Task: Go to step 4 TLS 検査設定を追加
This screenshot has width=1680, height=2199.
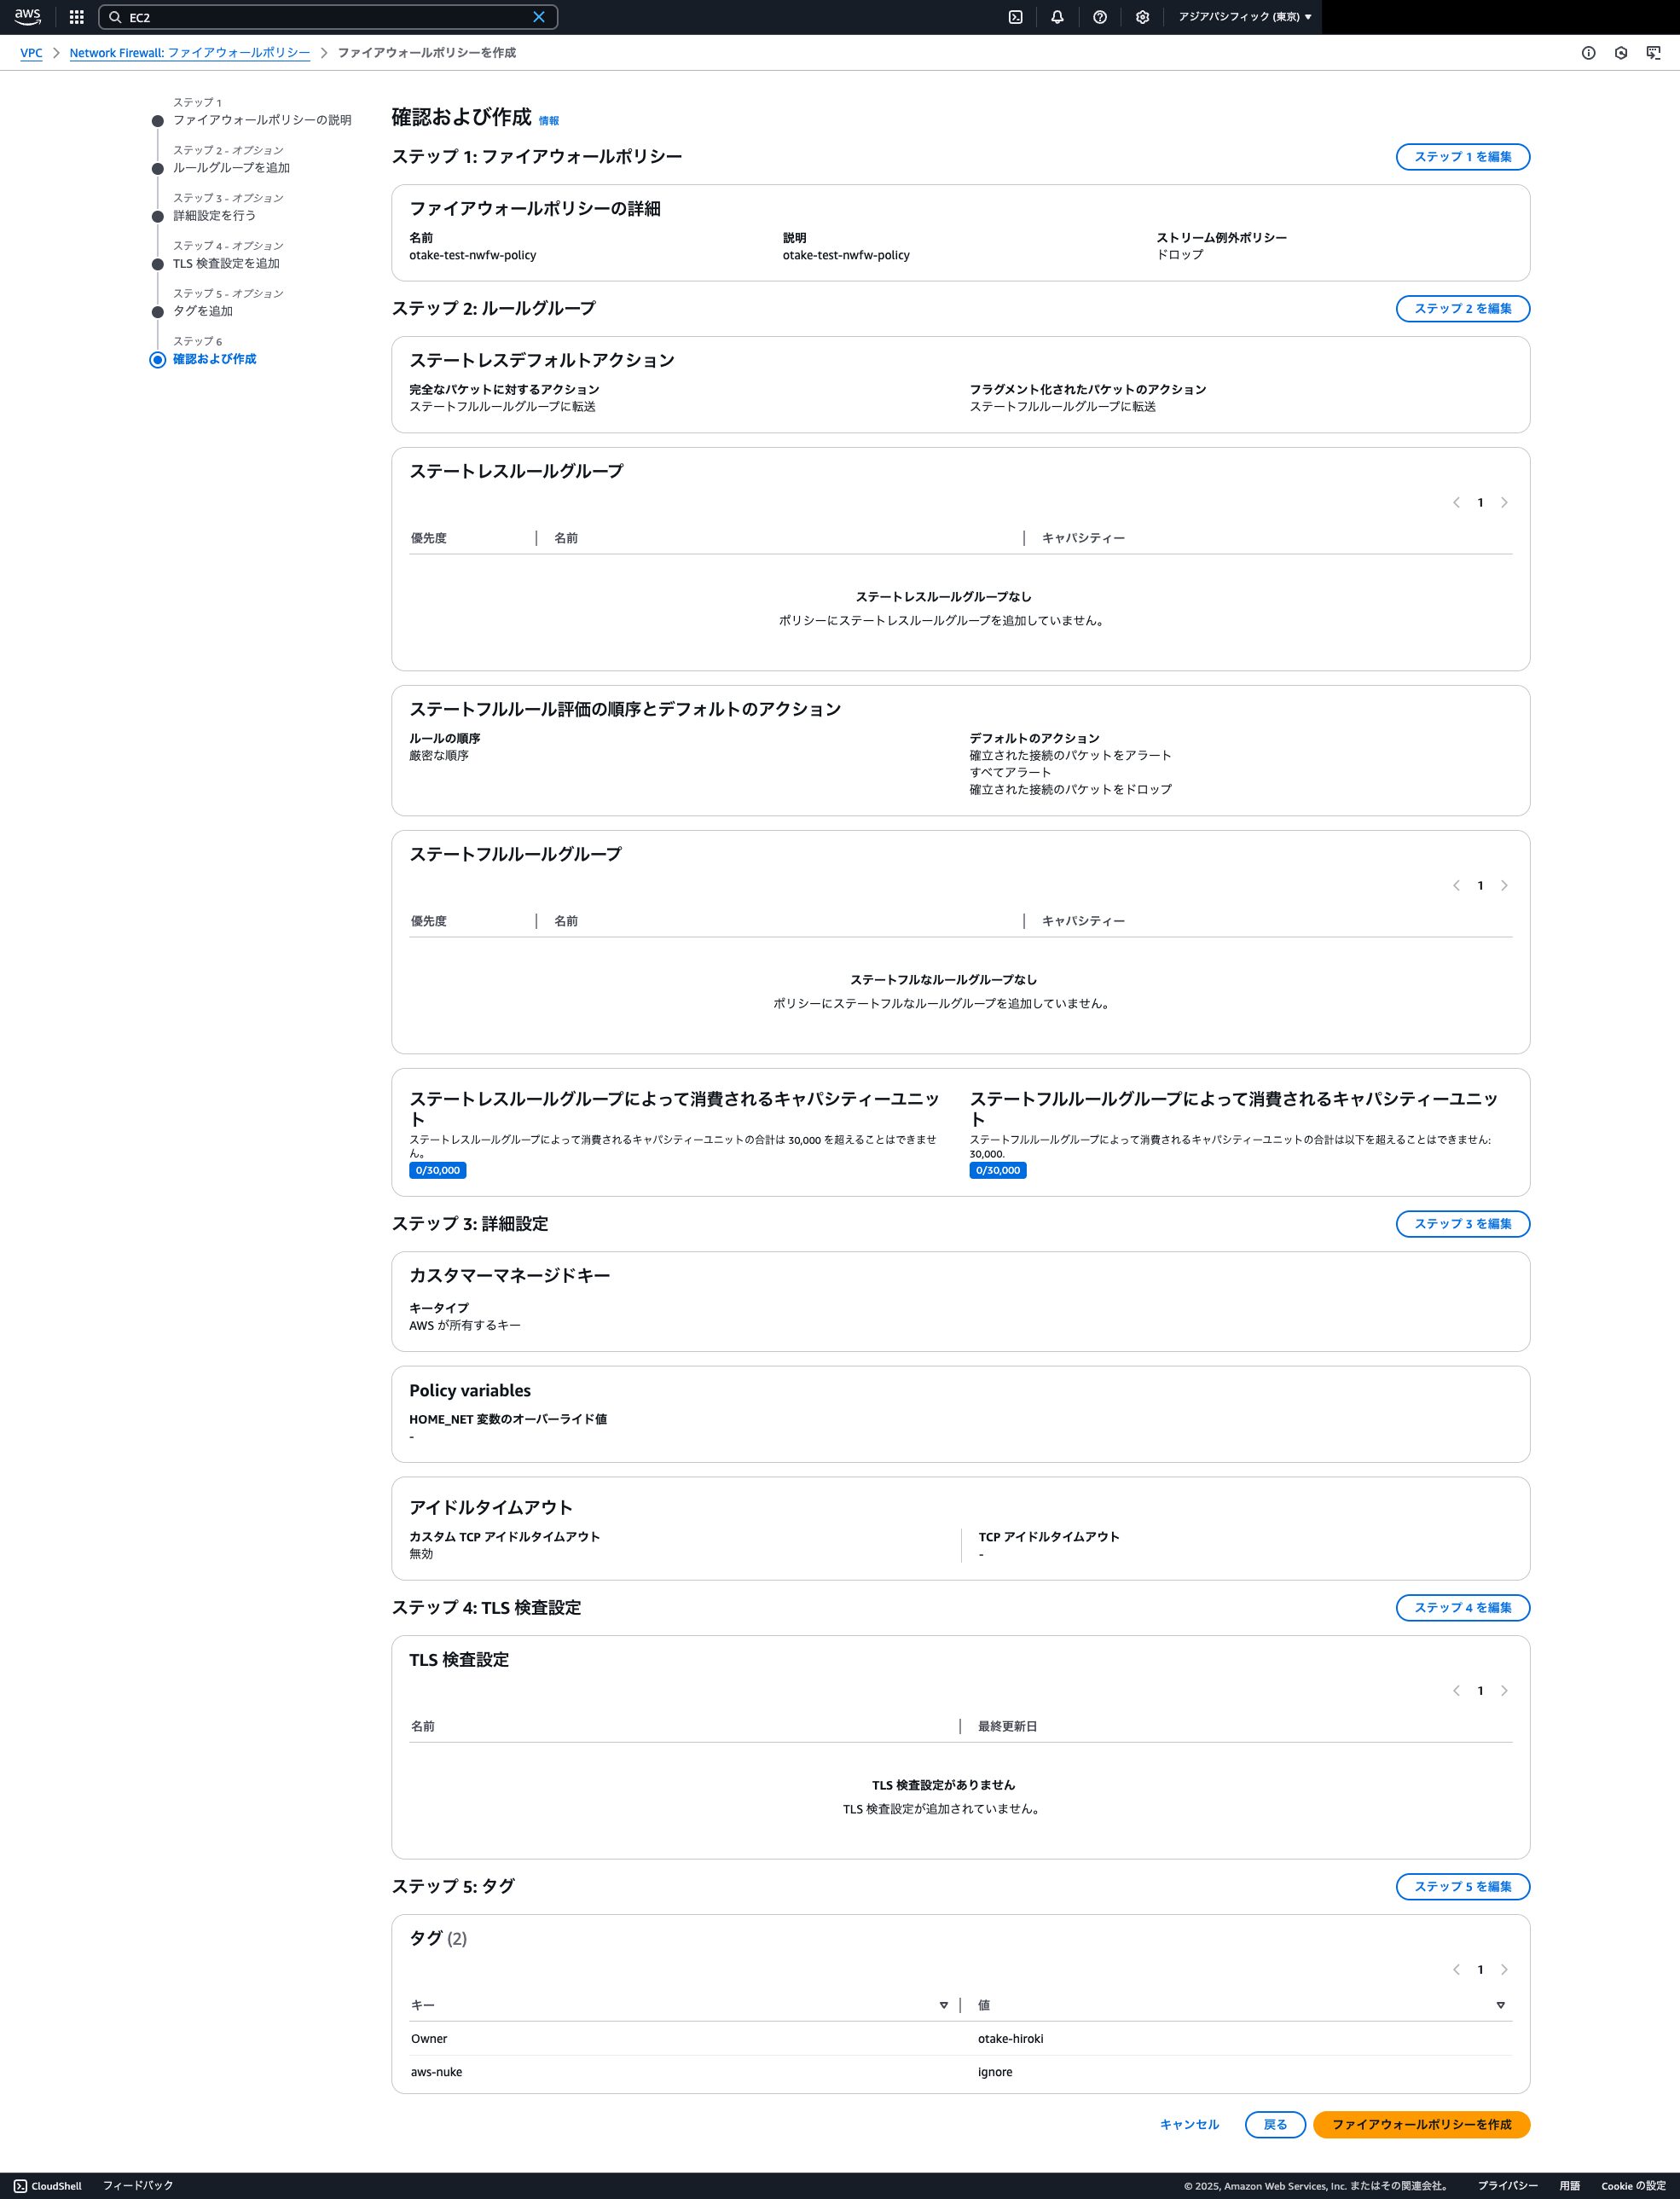Action: (x=226, y=264)
